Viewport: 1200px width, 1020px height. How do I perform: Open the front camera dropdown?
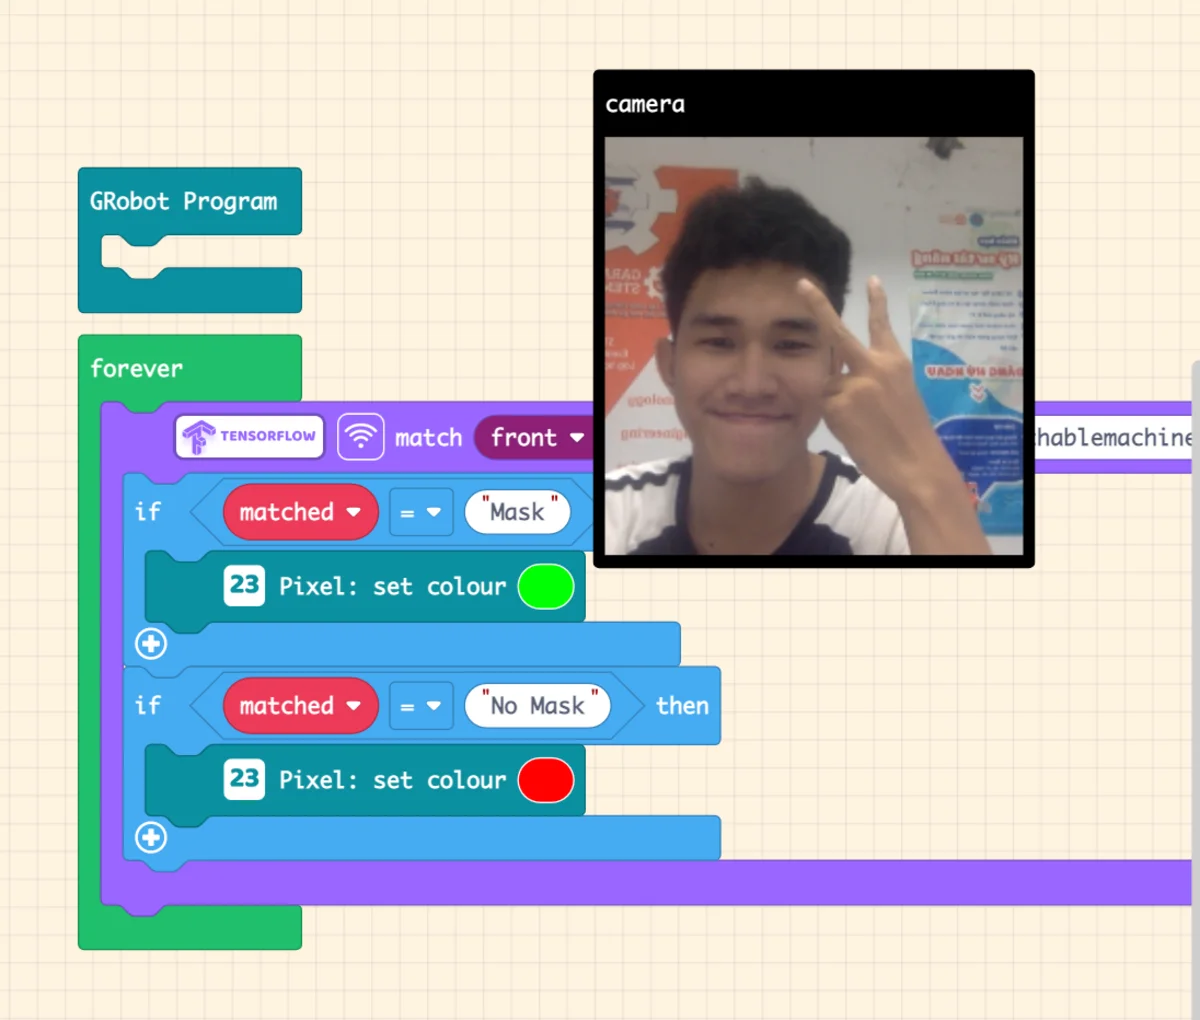coord(536,438)
